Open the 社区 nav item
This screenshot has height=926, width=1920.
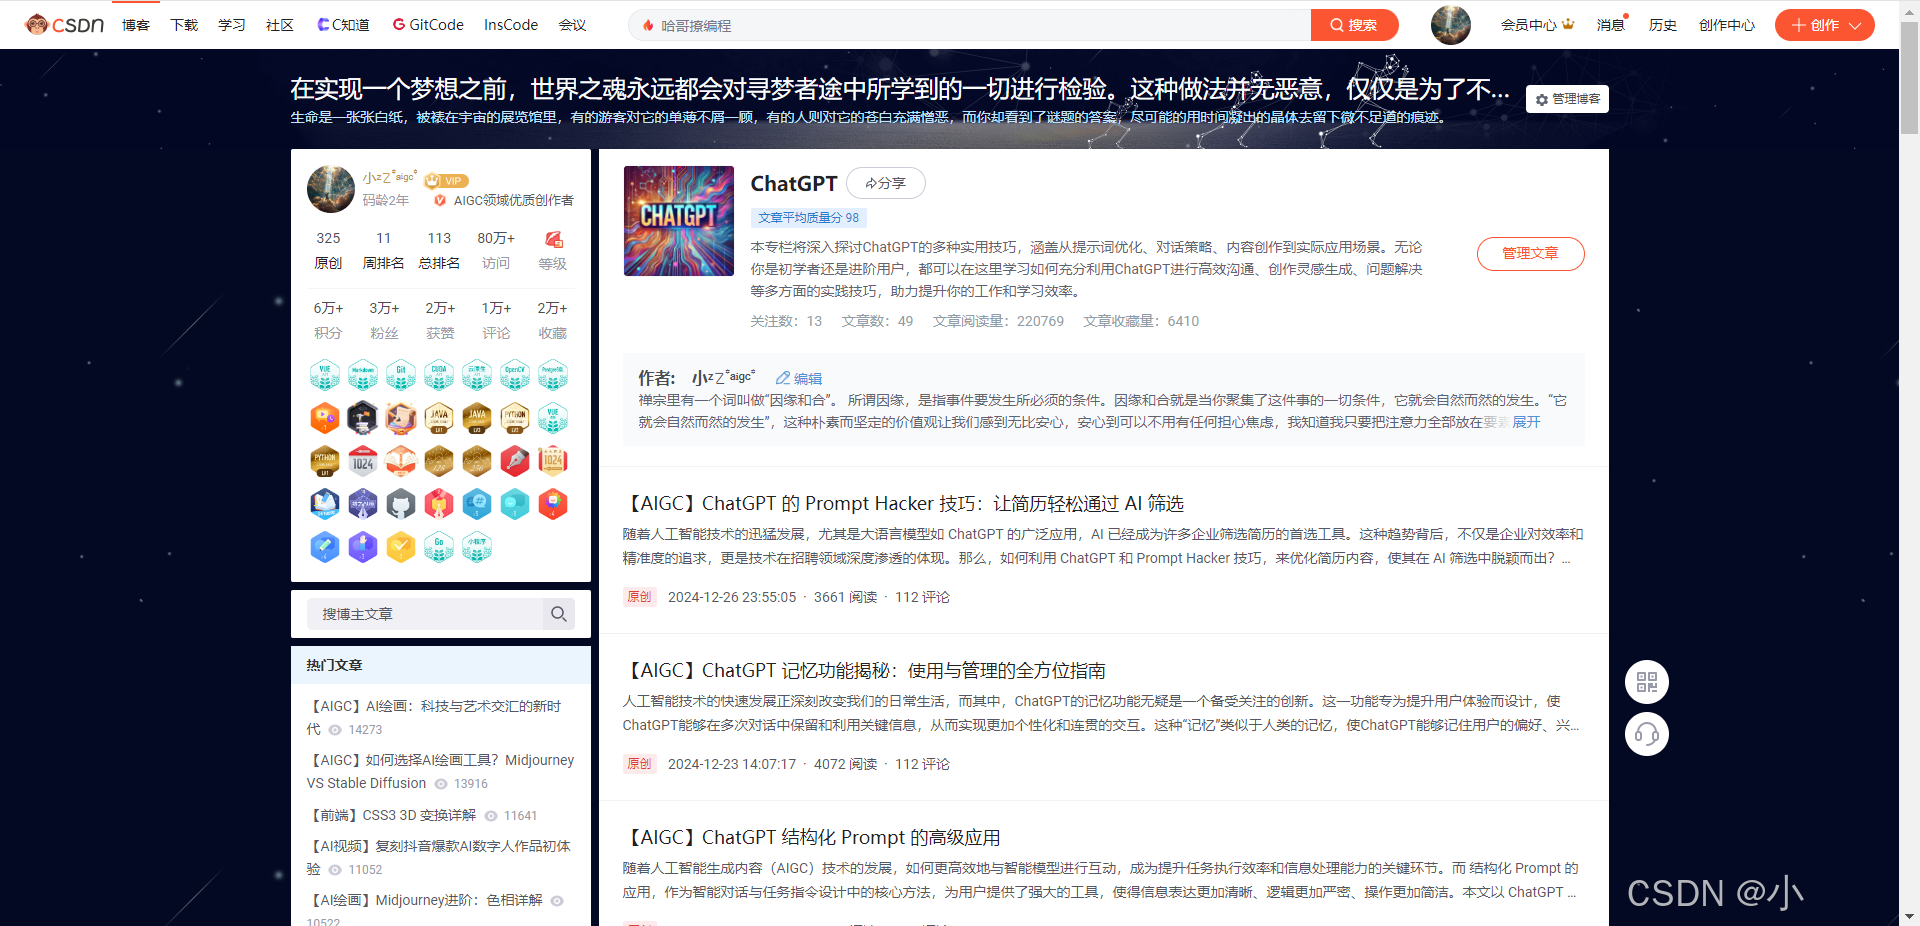280,25
